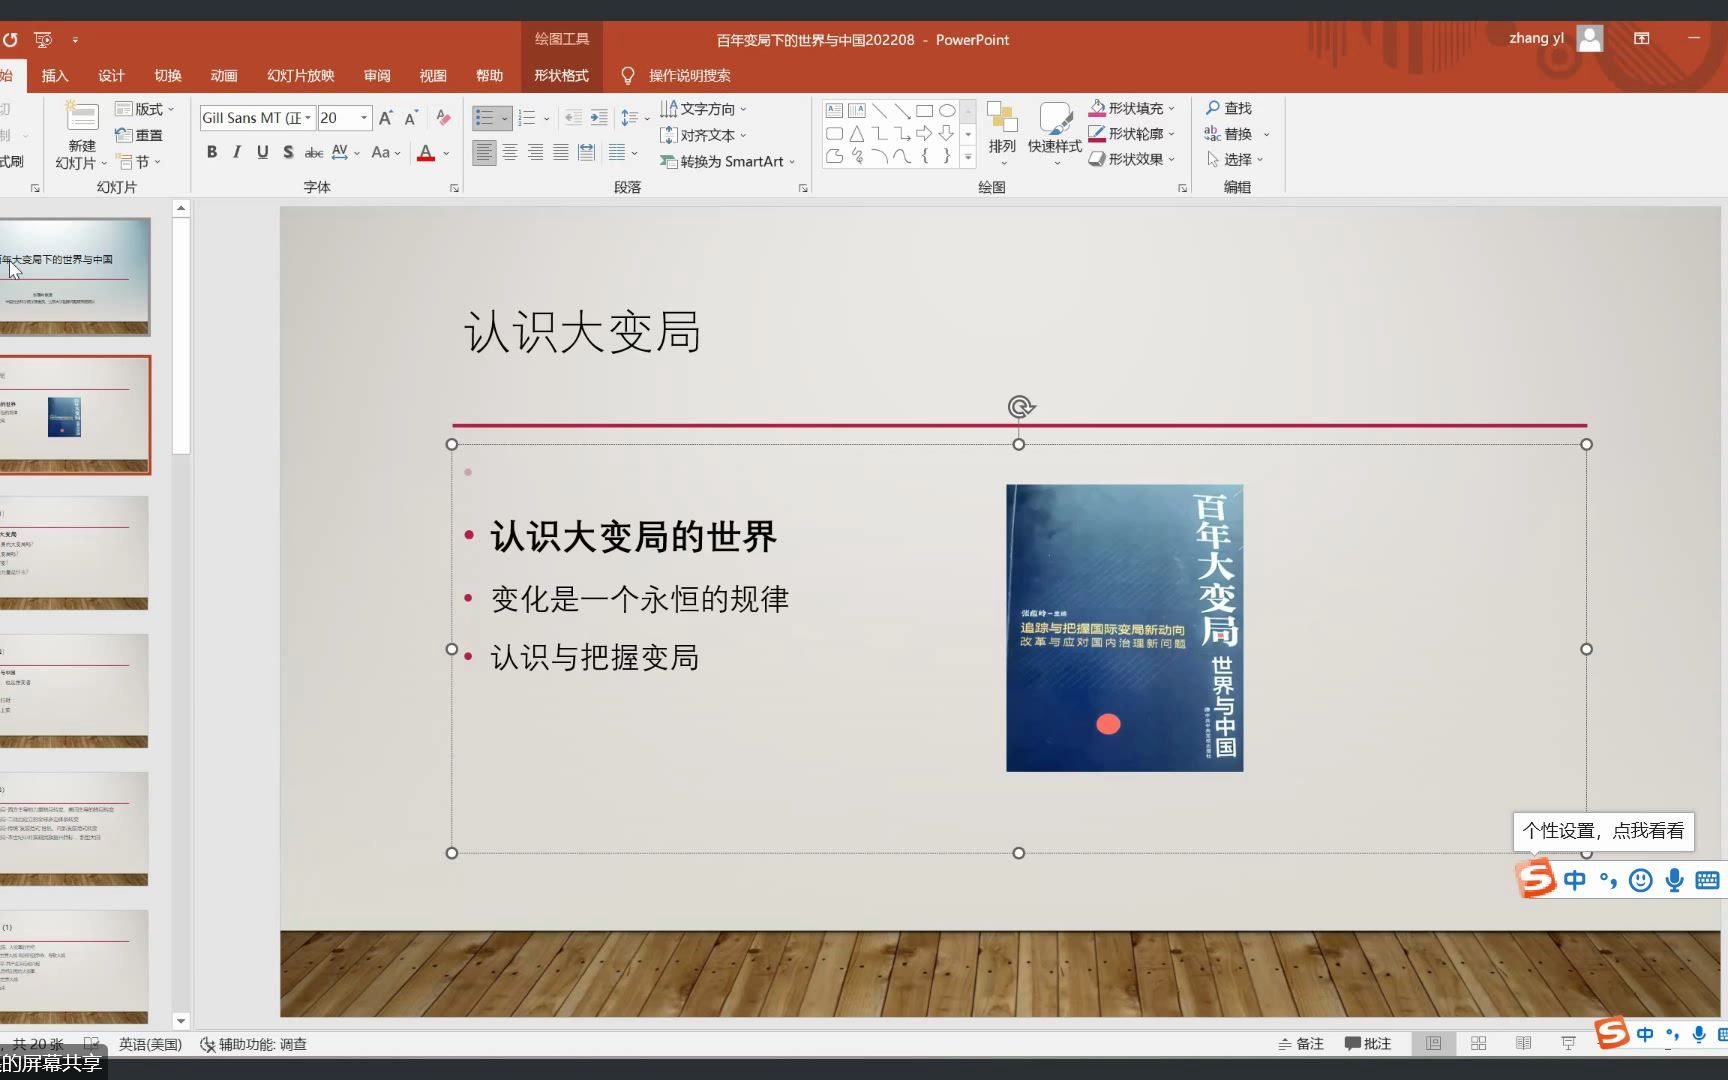
Task: Expand the shapes gallery more arrow
Action: click(x=968, y=157)
